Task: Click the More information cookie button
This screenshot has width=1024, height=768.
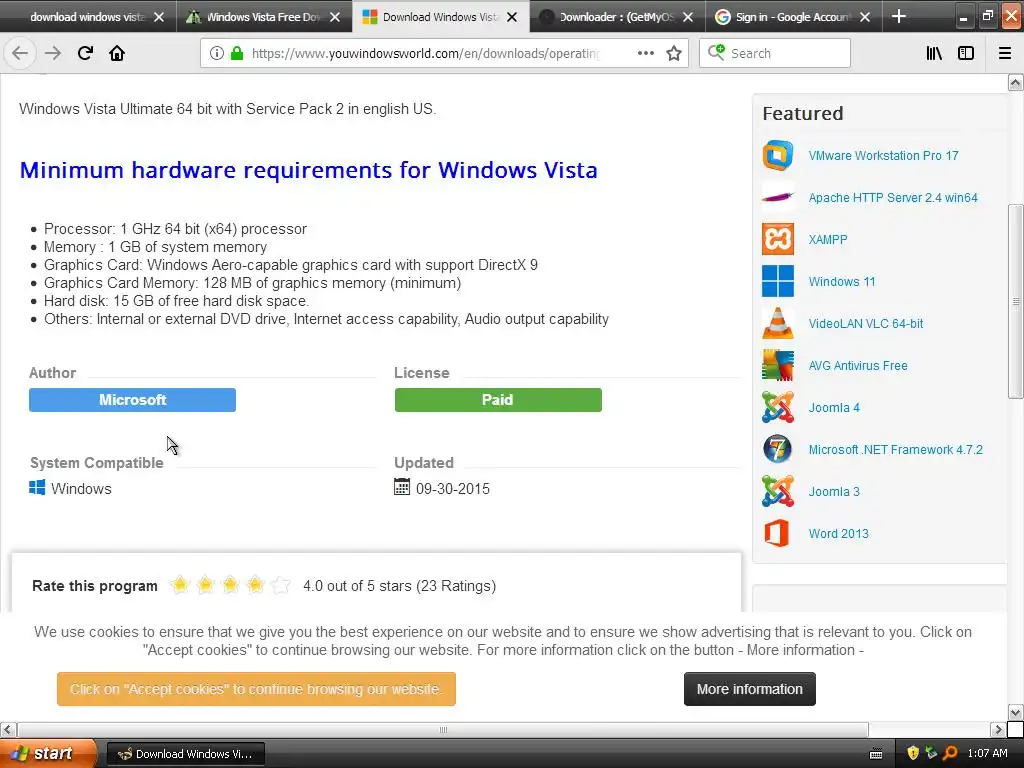Action: (x=750, y=689)
